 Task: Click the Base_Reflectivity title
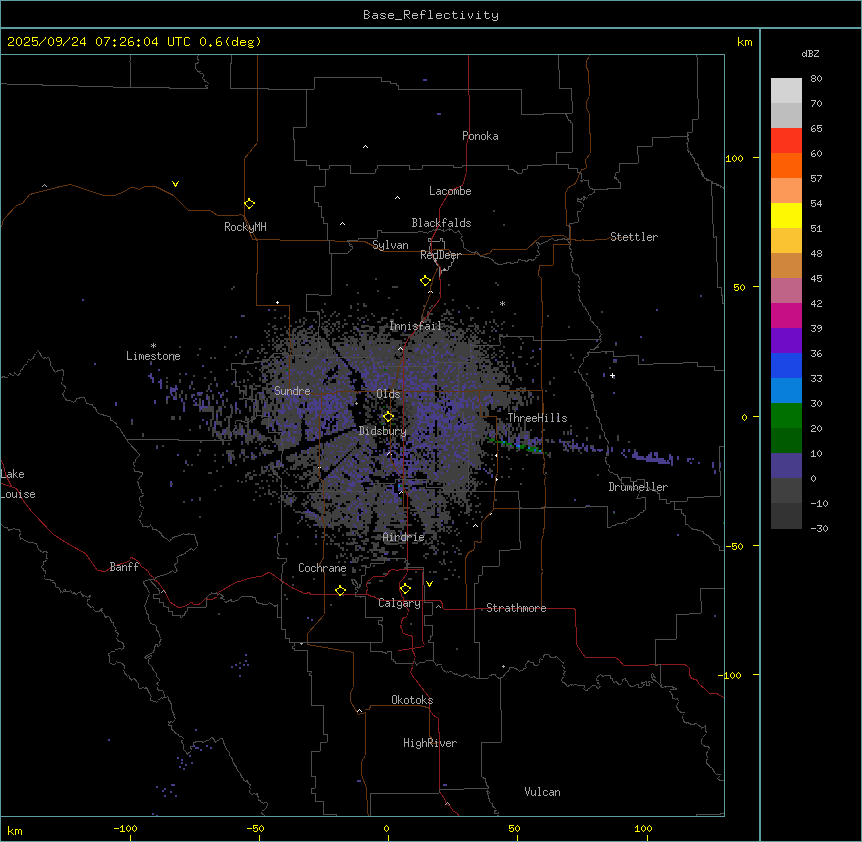431,15
